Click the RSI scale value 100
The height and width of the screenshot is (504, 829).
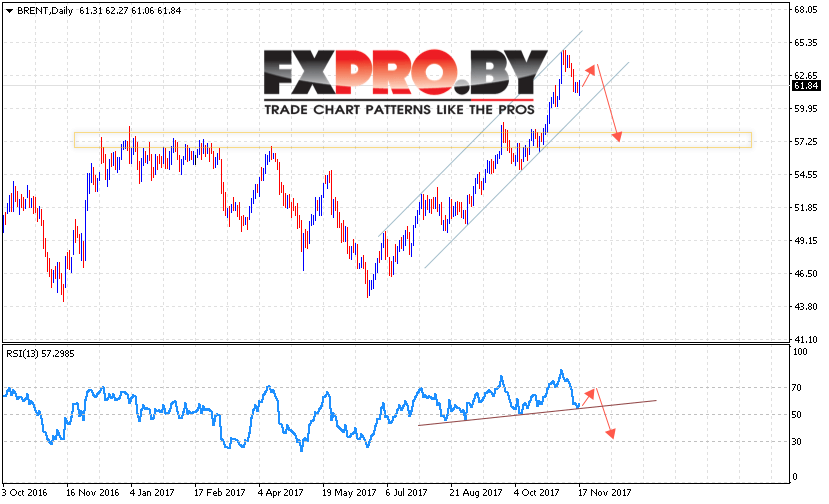[x=801, y=352]
